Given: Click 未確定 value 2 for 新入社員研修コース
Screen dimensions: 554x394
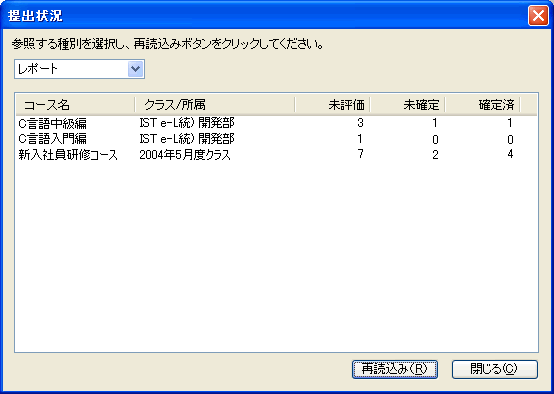Looking at the screenshot, I should (x=435, y=154).
